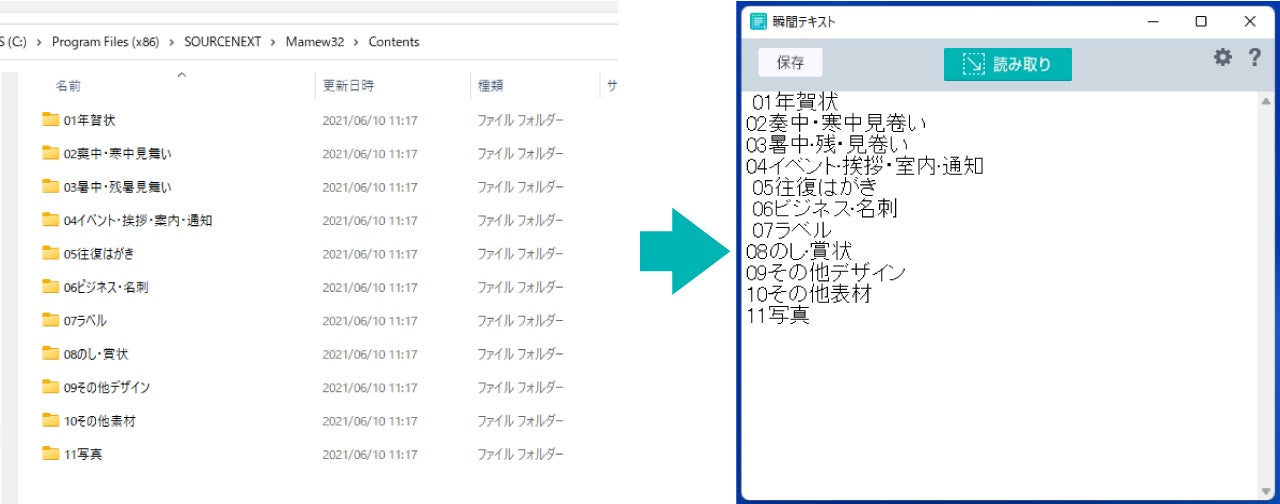1280x504 pixels.
Task: Sort by the 更新日時 column header
Action: tap(348, 87)
